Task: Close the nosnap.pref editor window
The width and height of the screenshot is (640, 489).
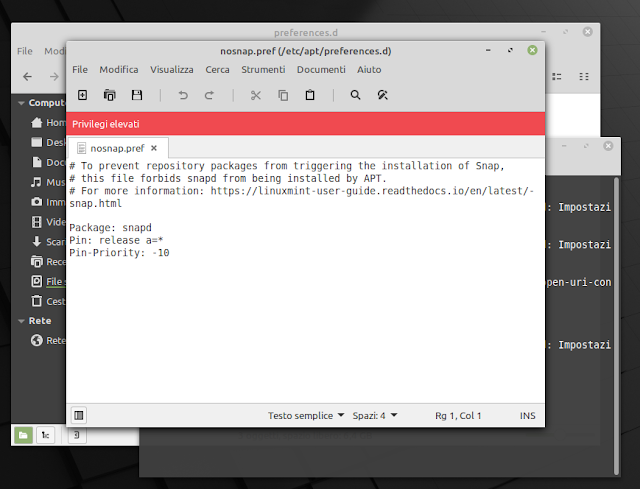Action: coord(532,50)
